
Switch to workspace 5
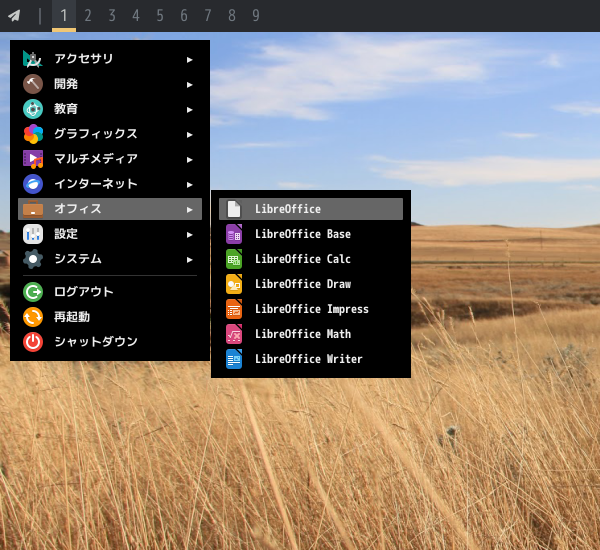point(160,16)
